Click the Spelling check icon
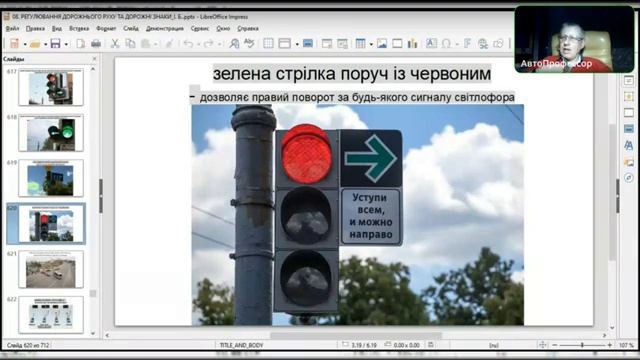This screenshot has height=360, width=640. [x=249, y=43]
